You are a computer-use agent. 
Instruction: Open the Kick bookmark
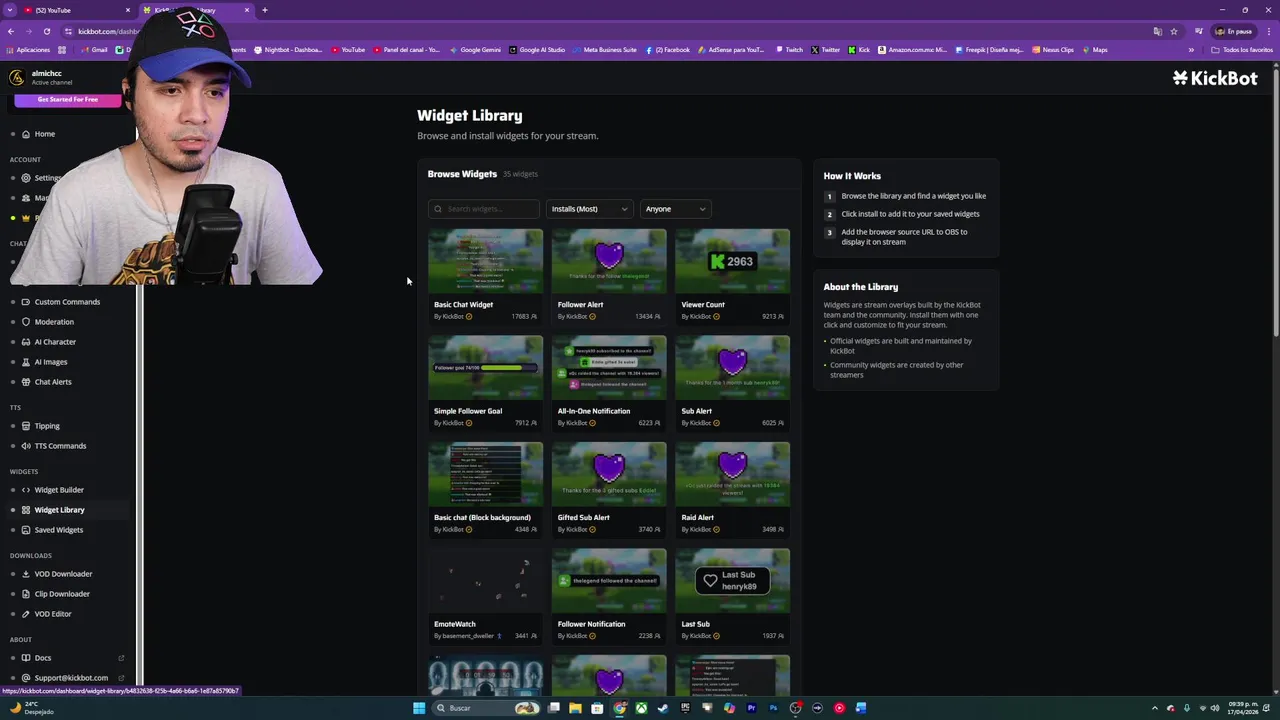coord(859,50)
